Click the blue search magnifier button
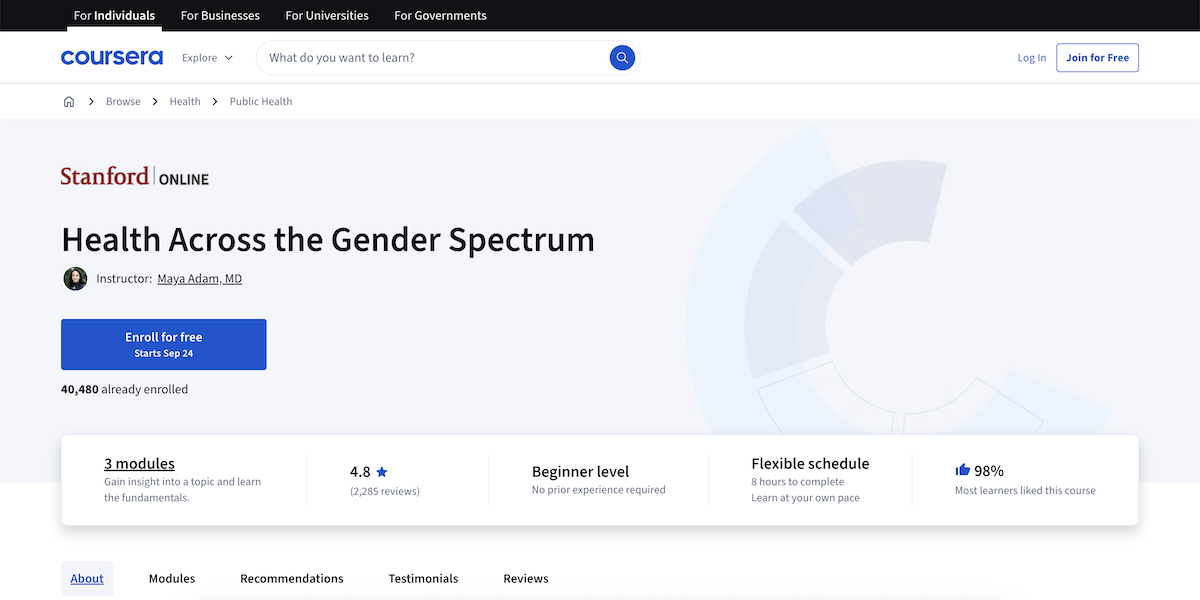The height and width of the screenshot is (600, 1200). pyautogui.click(x=622, y=58)
